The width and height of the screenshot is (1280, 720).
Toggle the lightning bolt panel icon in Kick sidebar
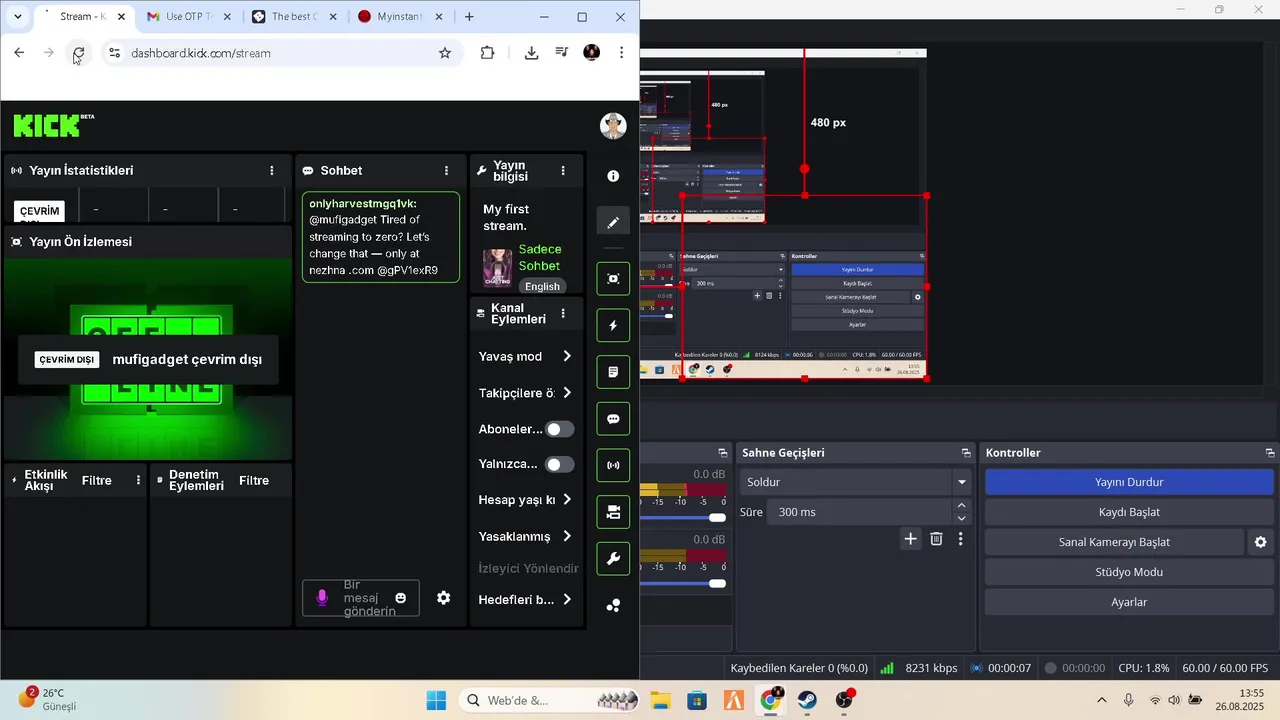(613, 325)
